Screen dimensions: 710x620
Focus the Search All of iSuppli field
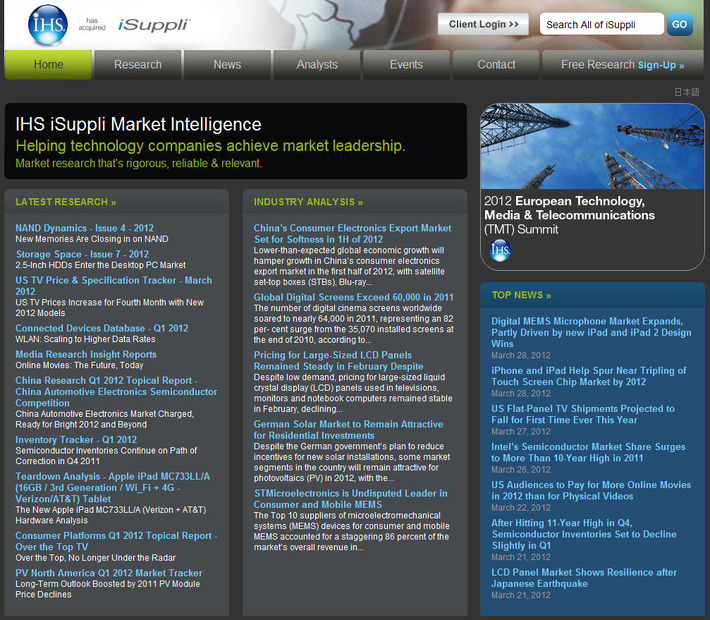(601, 24)
